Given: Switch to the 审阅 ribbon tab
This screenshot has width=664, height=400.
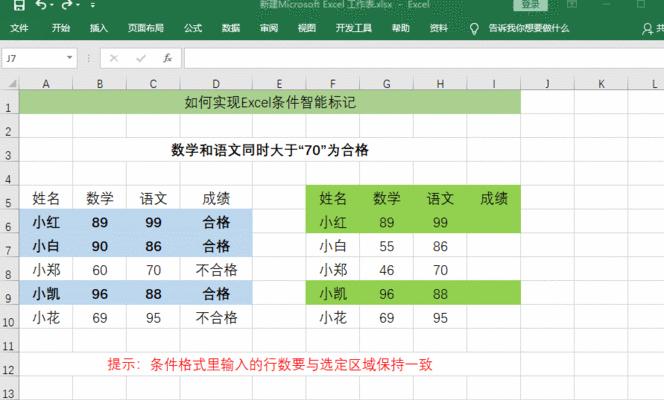Looking at the screenshot, I should [269, 28].
